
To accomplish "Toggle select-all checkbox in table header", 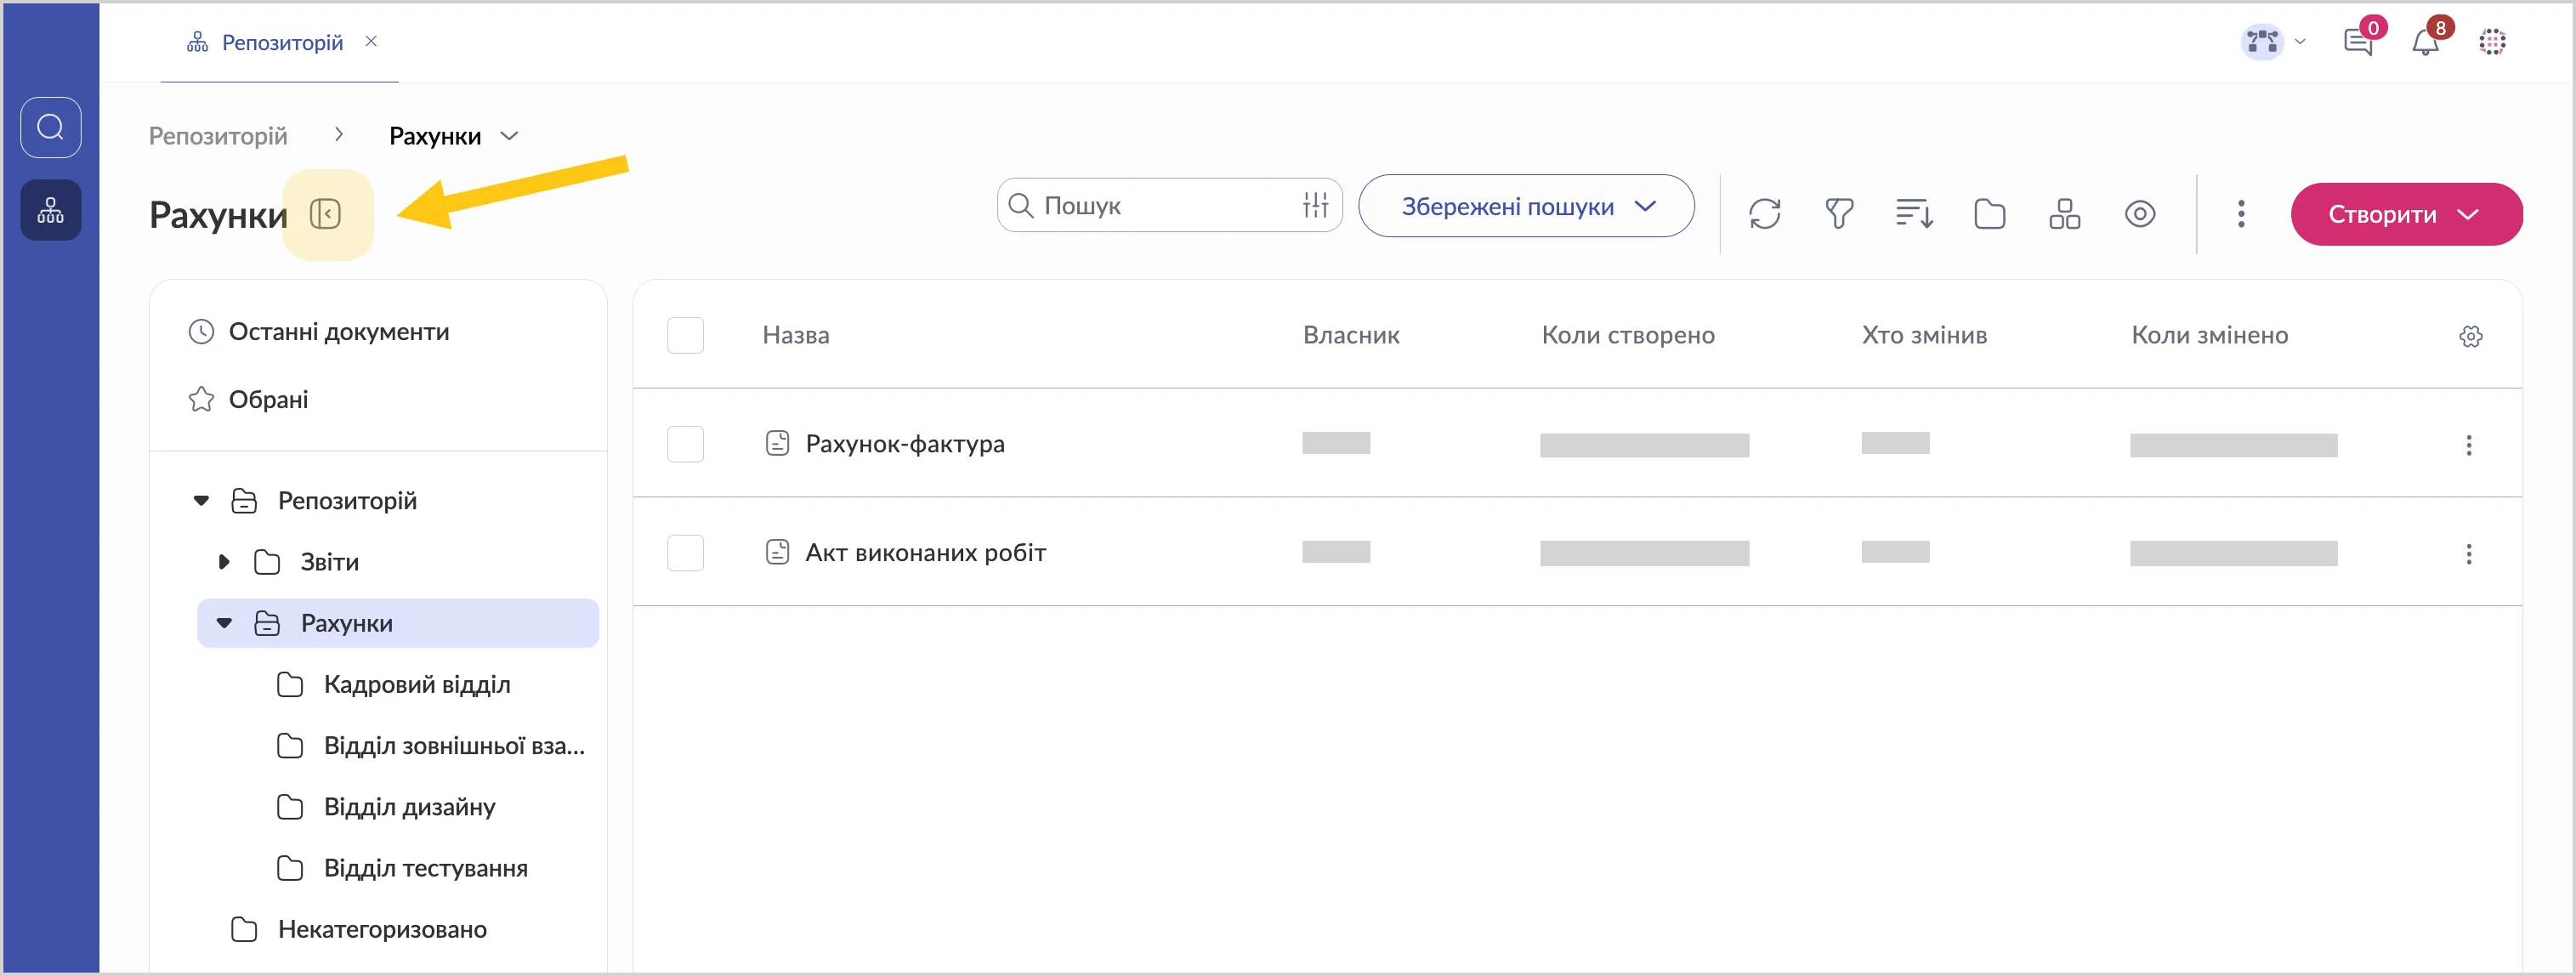I will [x=685, y=336].
